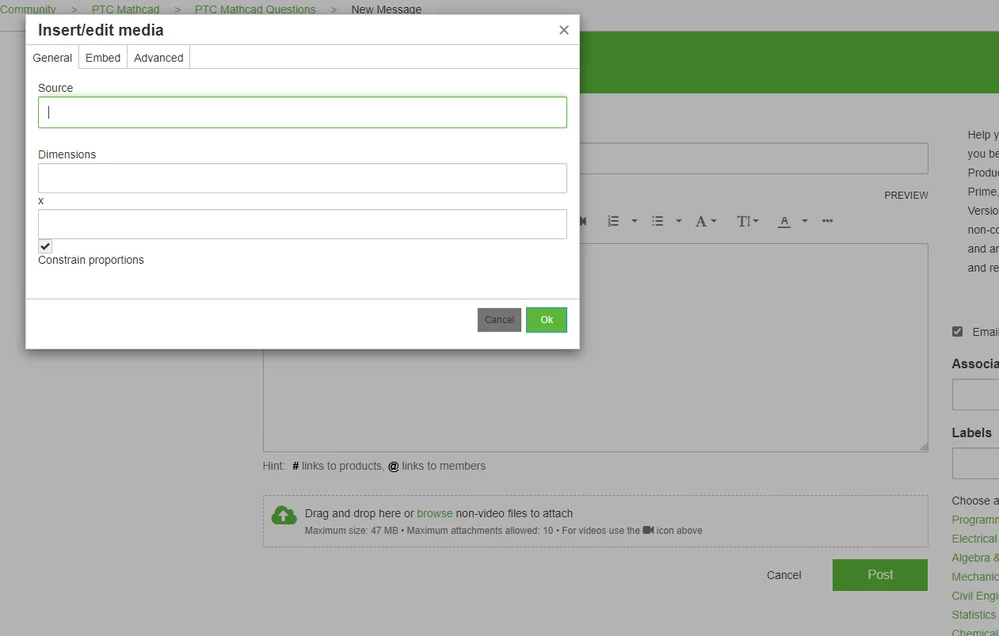The height and width of the screenshot is (636, 999).
Task: Select the Mechanical label link
Action: pyautogui.click(x=975, y=577)
